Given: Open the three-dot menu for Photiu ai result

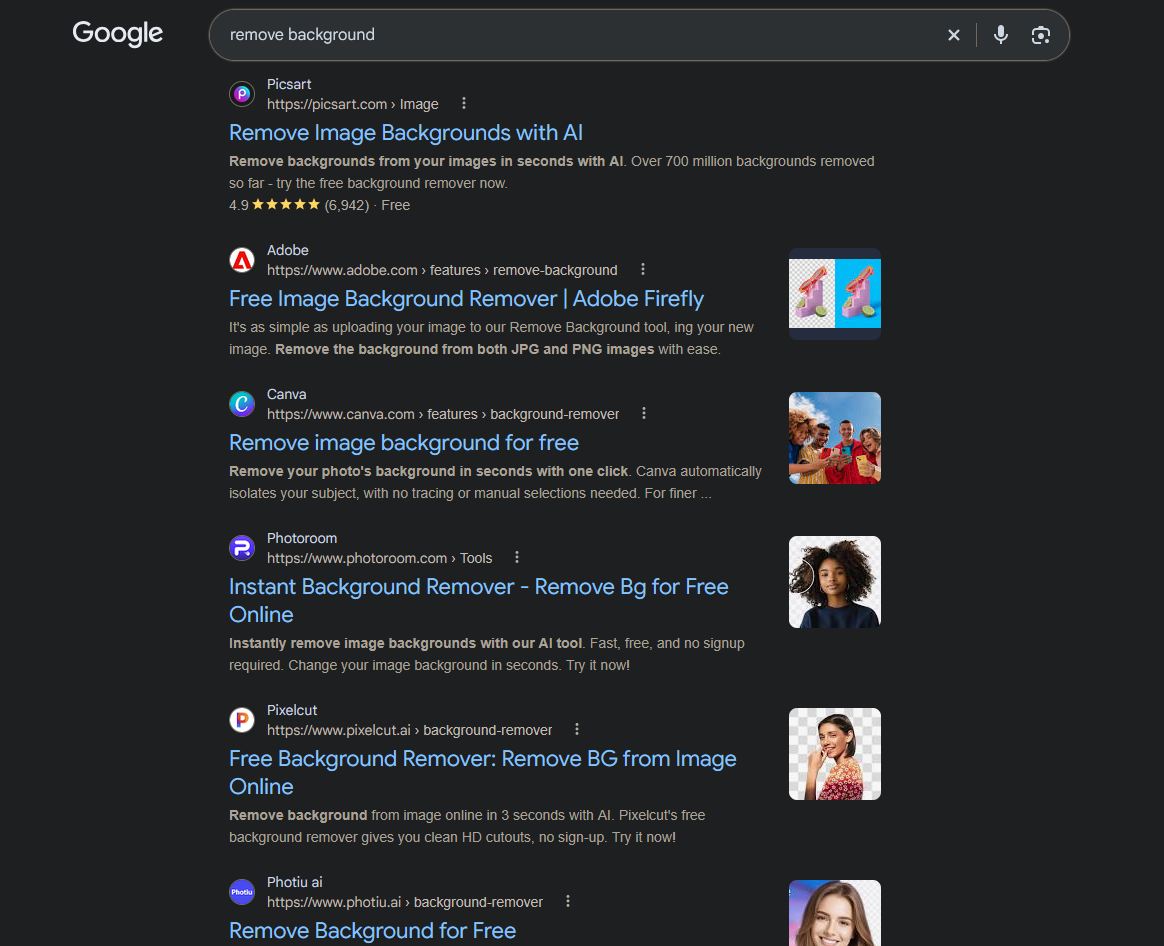Looking at the screenshot, I should (568, 901).
